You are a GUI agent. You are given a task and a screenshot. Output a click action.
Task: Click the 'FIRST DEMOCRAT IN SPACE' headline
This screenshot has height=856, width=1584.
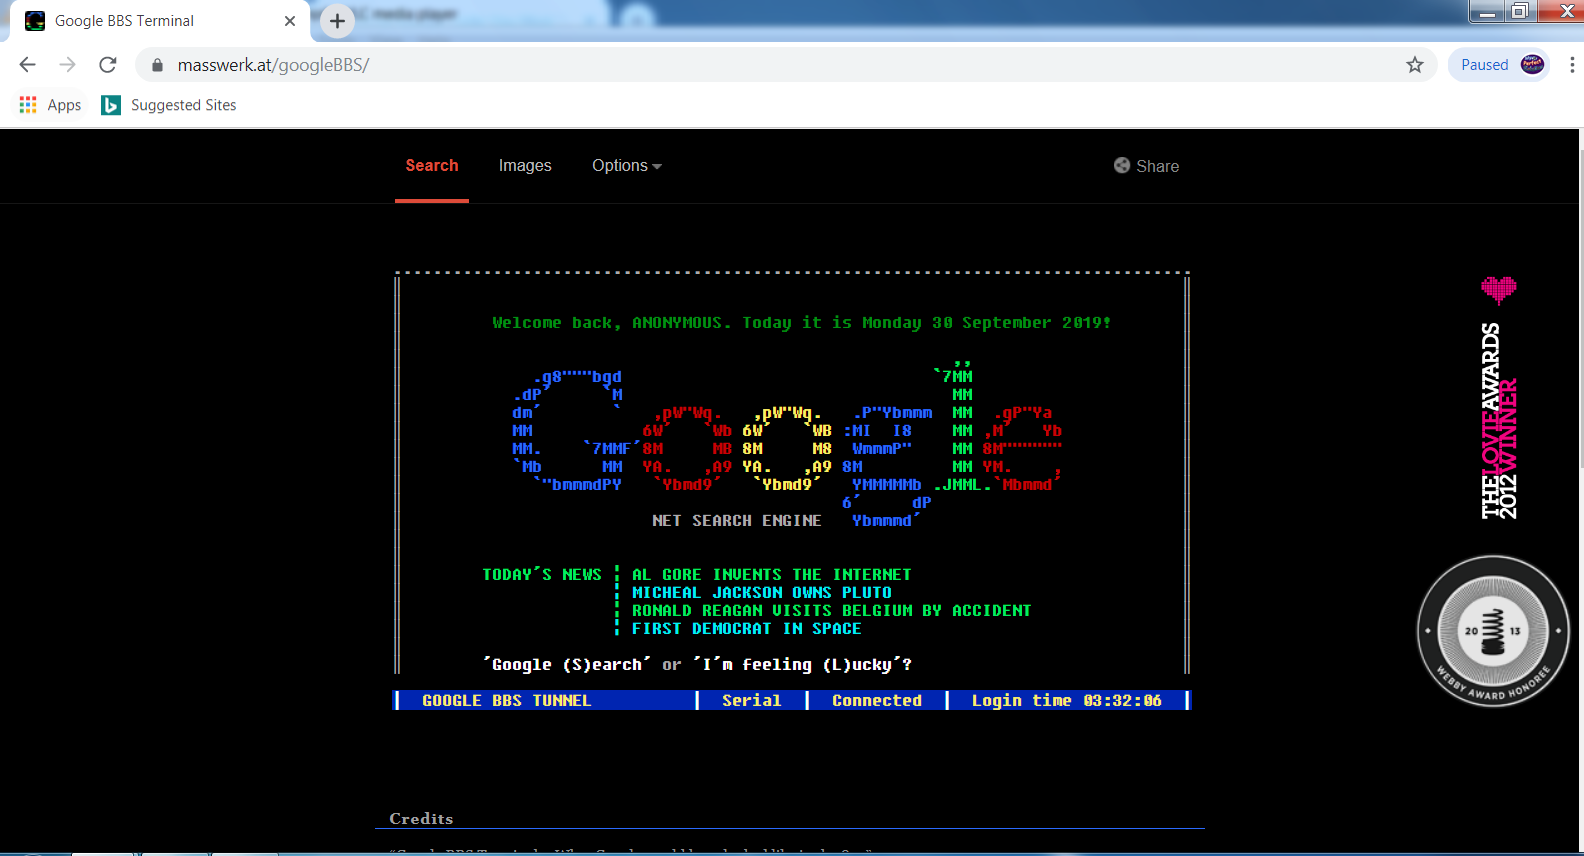746,629
